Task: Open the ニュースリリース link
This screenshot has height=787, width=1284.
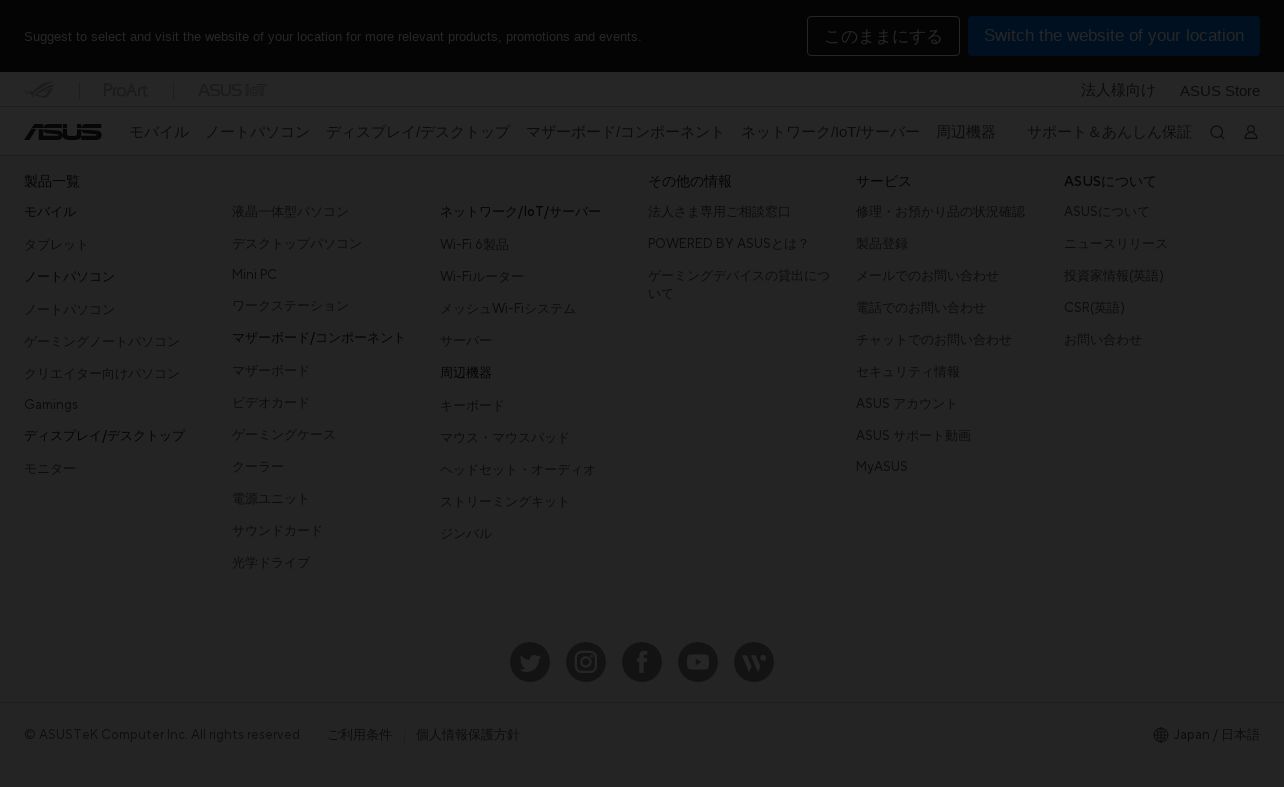Action: (x=1116, y=244)
